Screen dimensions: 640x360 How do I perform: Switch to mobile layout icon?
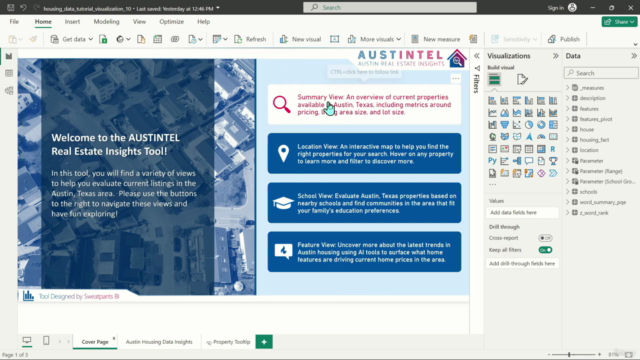point(46,340)
